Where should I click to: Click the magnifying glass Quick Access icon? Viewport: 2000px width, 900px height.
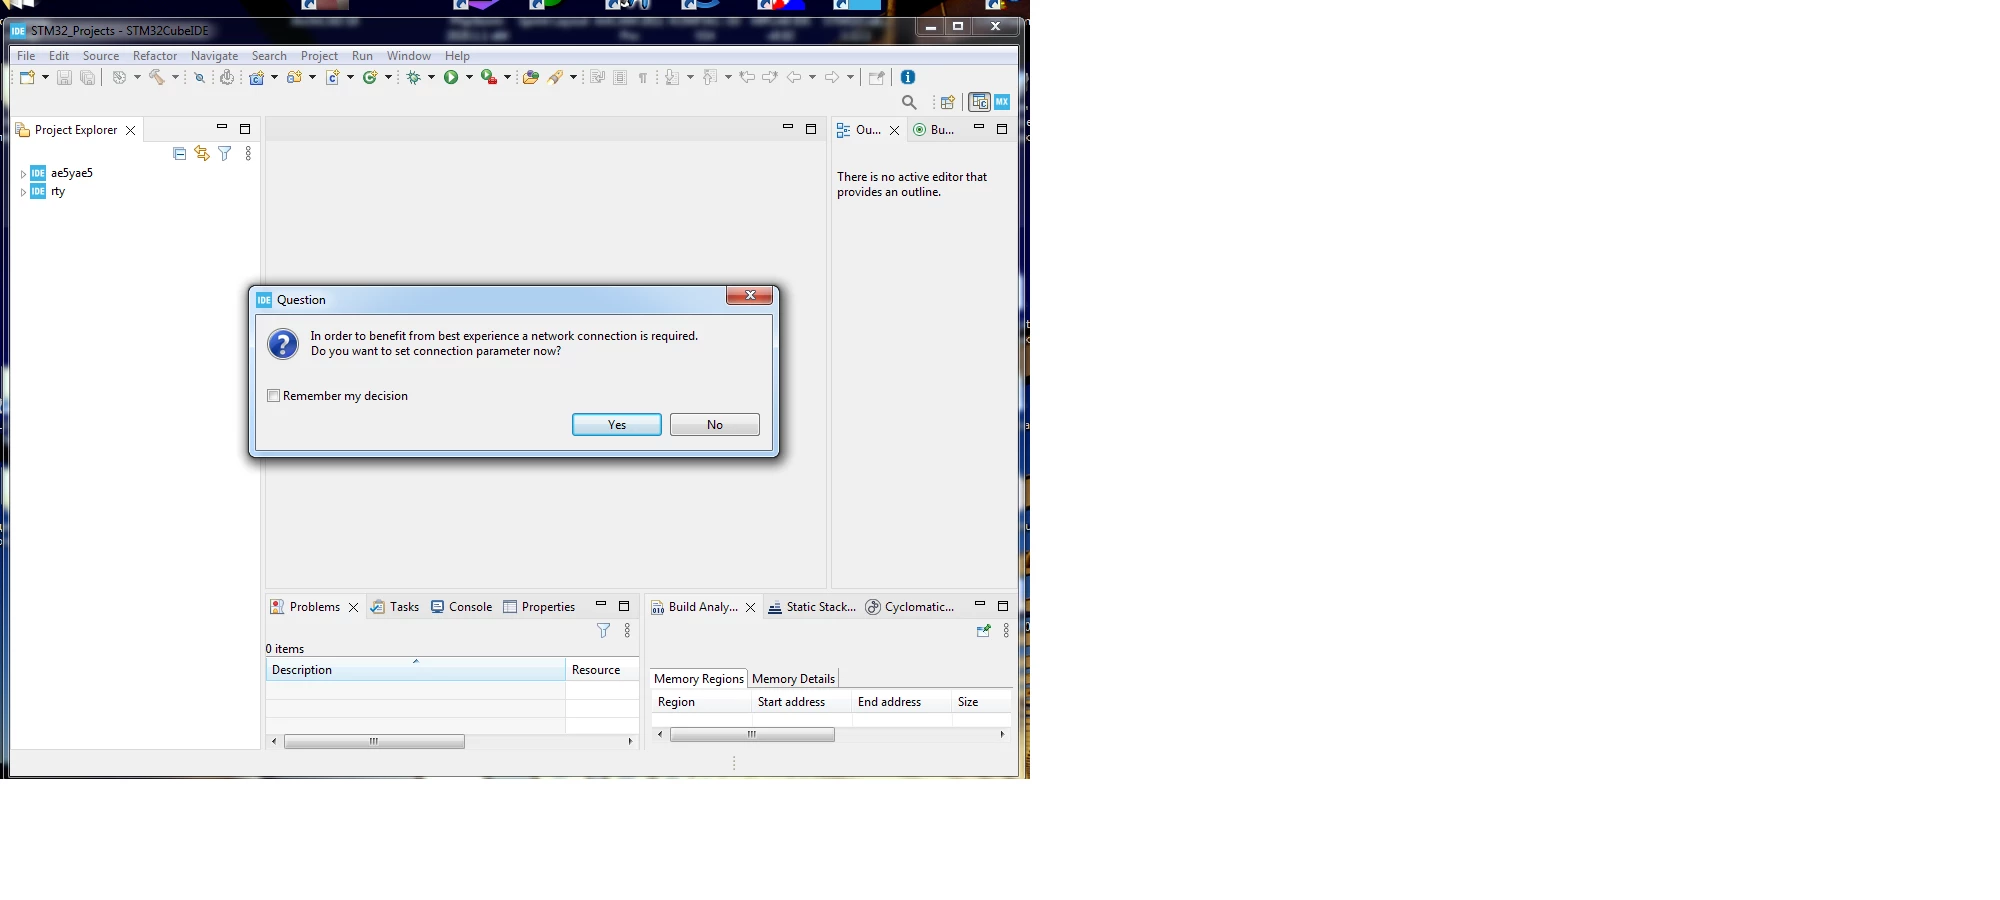pyautogui.click(x=909, y=102)
